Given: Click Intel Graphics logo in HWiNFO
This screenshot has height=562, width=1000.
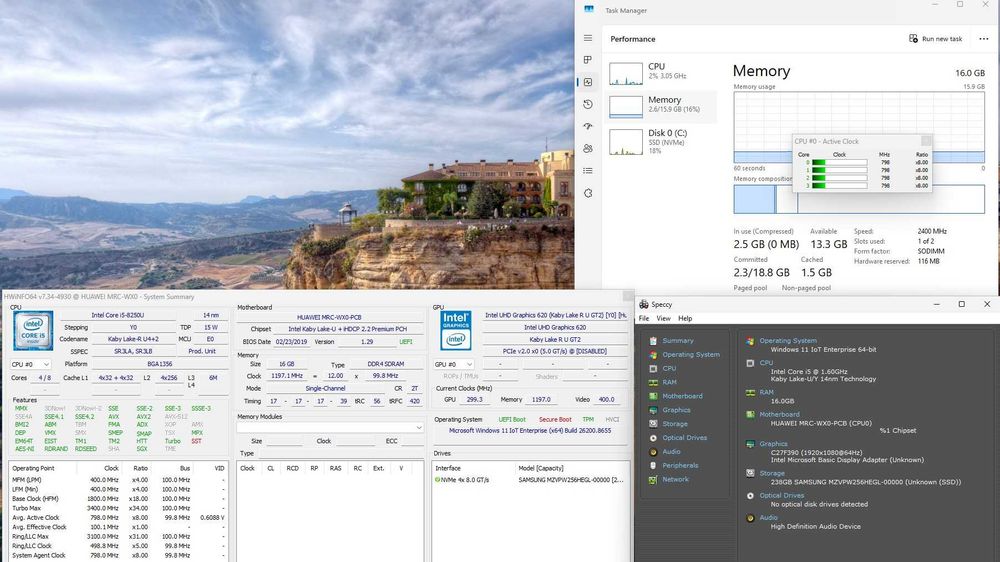Looking at the screenshot, I should pos(456,330).
